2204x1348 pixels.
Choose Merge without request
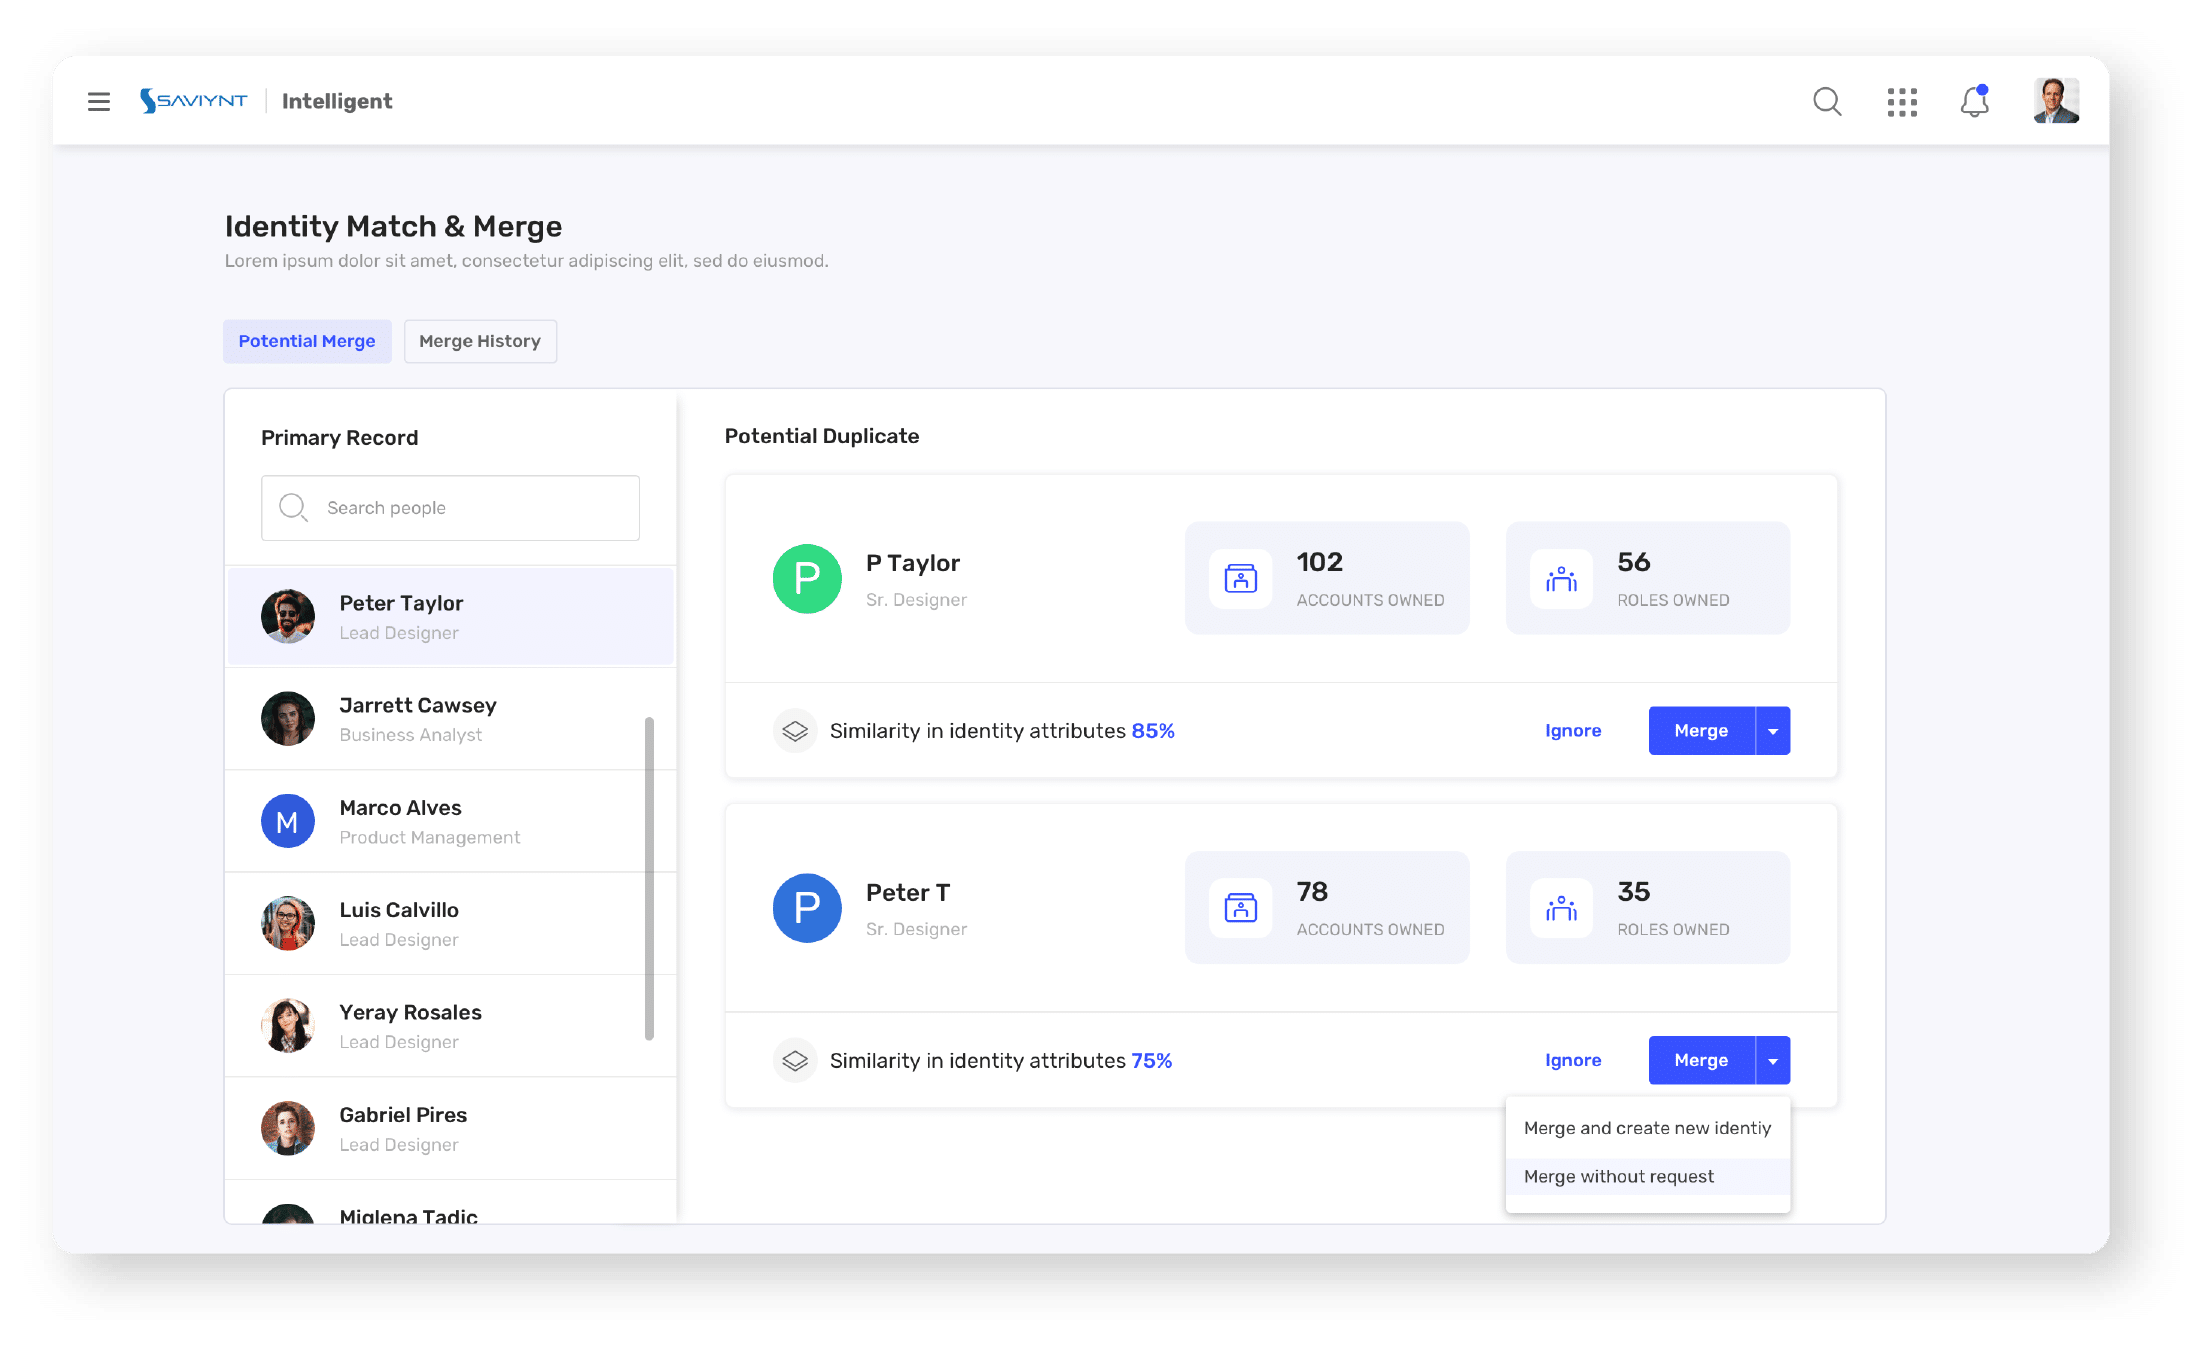(1647, 1177)
